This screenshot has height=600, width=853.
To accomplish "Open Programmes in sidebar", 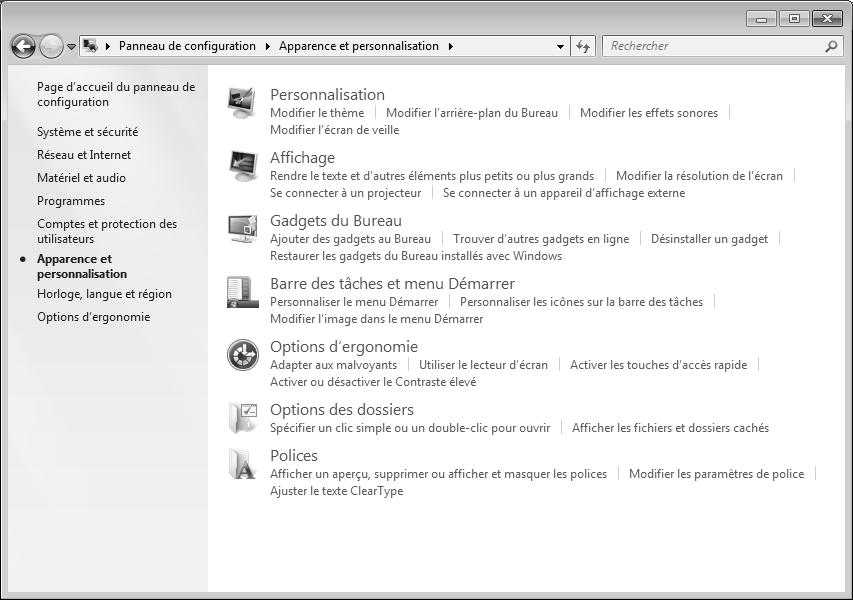I will (x=71, y=201).
